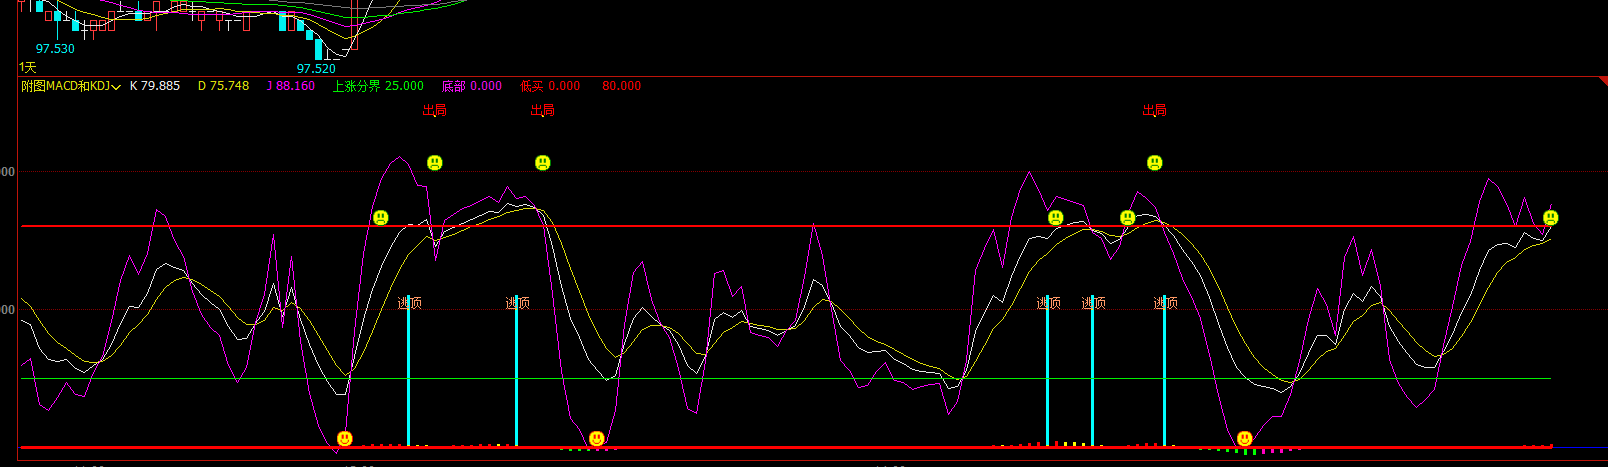Select the rightmost 逃顶 marker label
This screenshot has width=1608, height=467.
pyautogui.click(x=1165, y=303)
